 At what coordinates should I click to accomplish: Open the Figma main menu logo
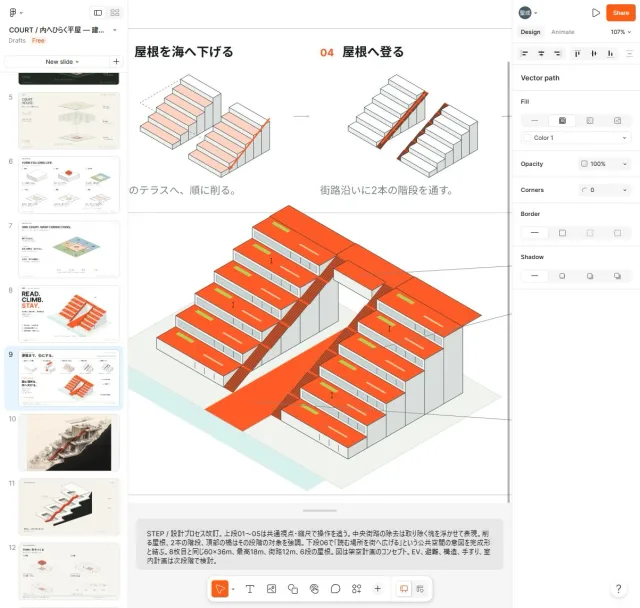click(x=13, y=13)
